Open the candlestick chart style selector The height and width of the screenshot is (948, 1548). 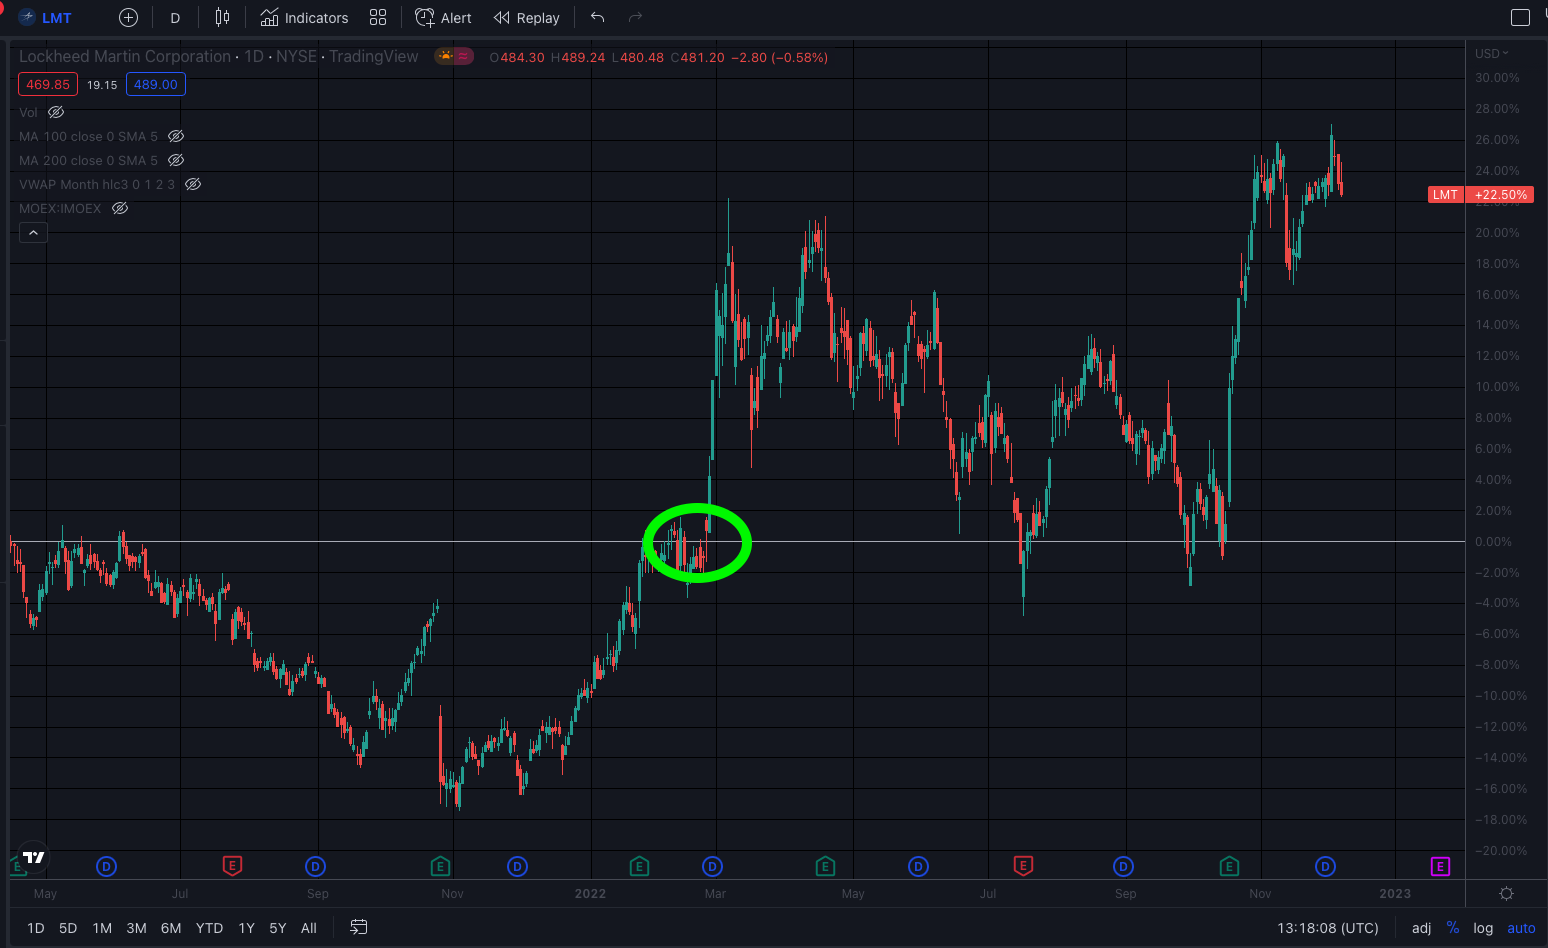click(x=222, y=18)
